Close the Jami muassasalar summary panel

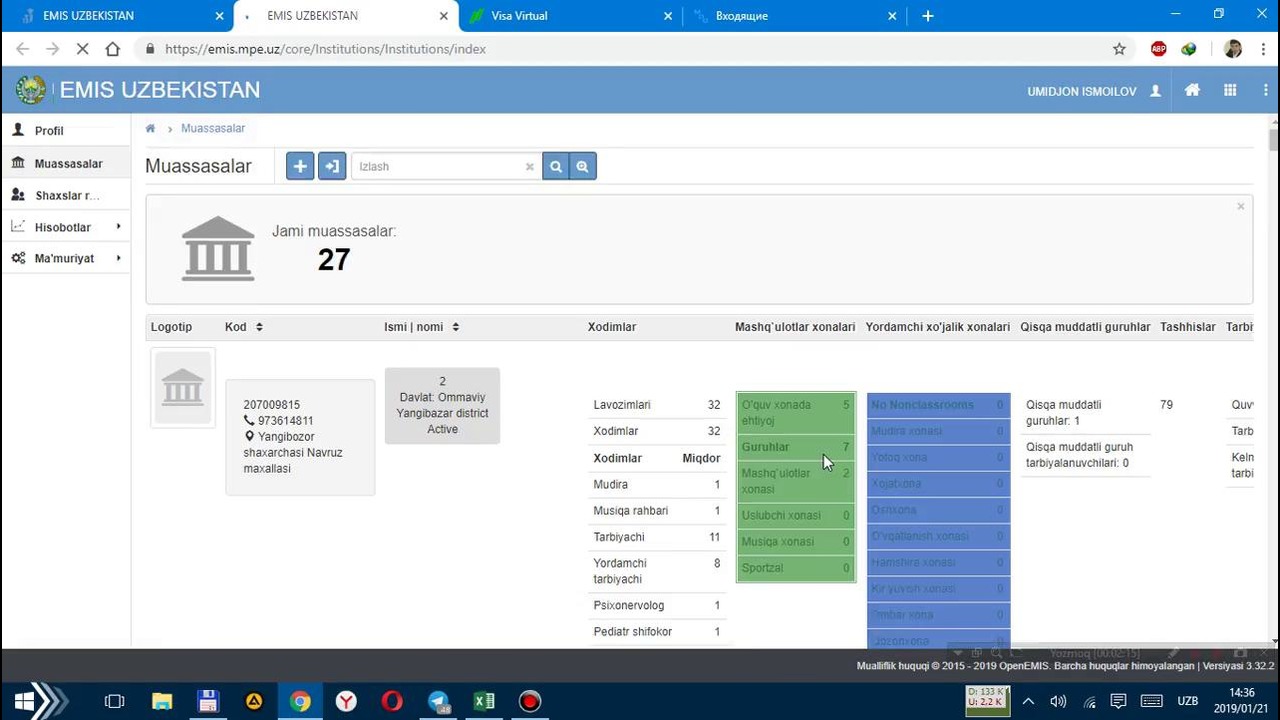[1240, 207]
